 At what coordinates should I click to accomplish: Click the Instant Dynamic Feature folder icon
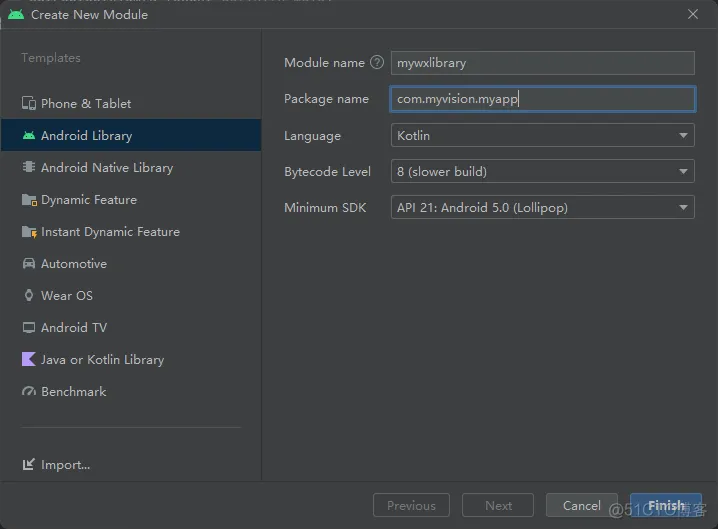pyautogui.click(x=29, y=232)
